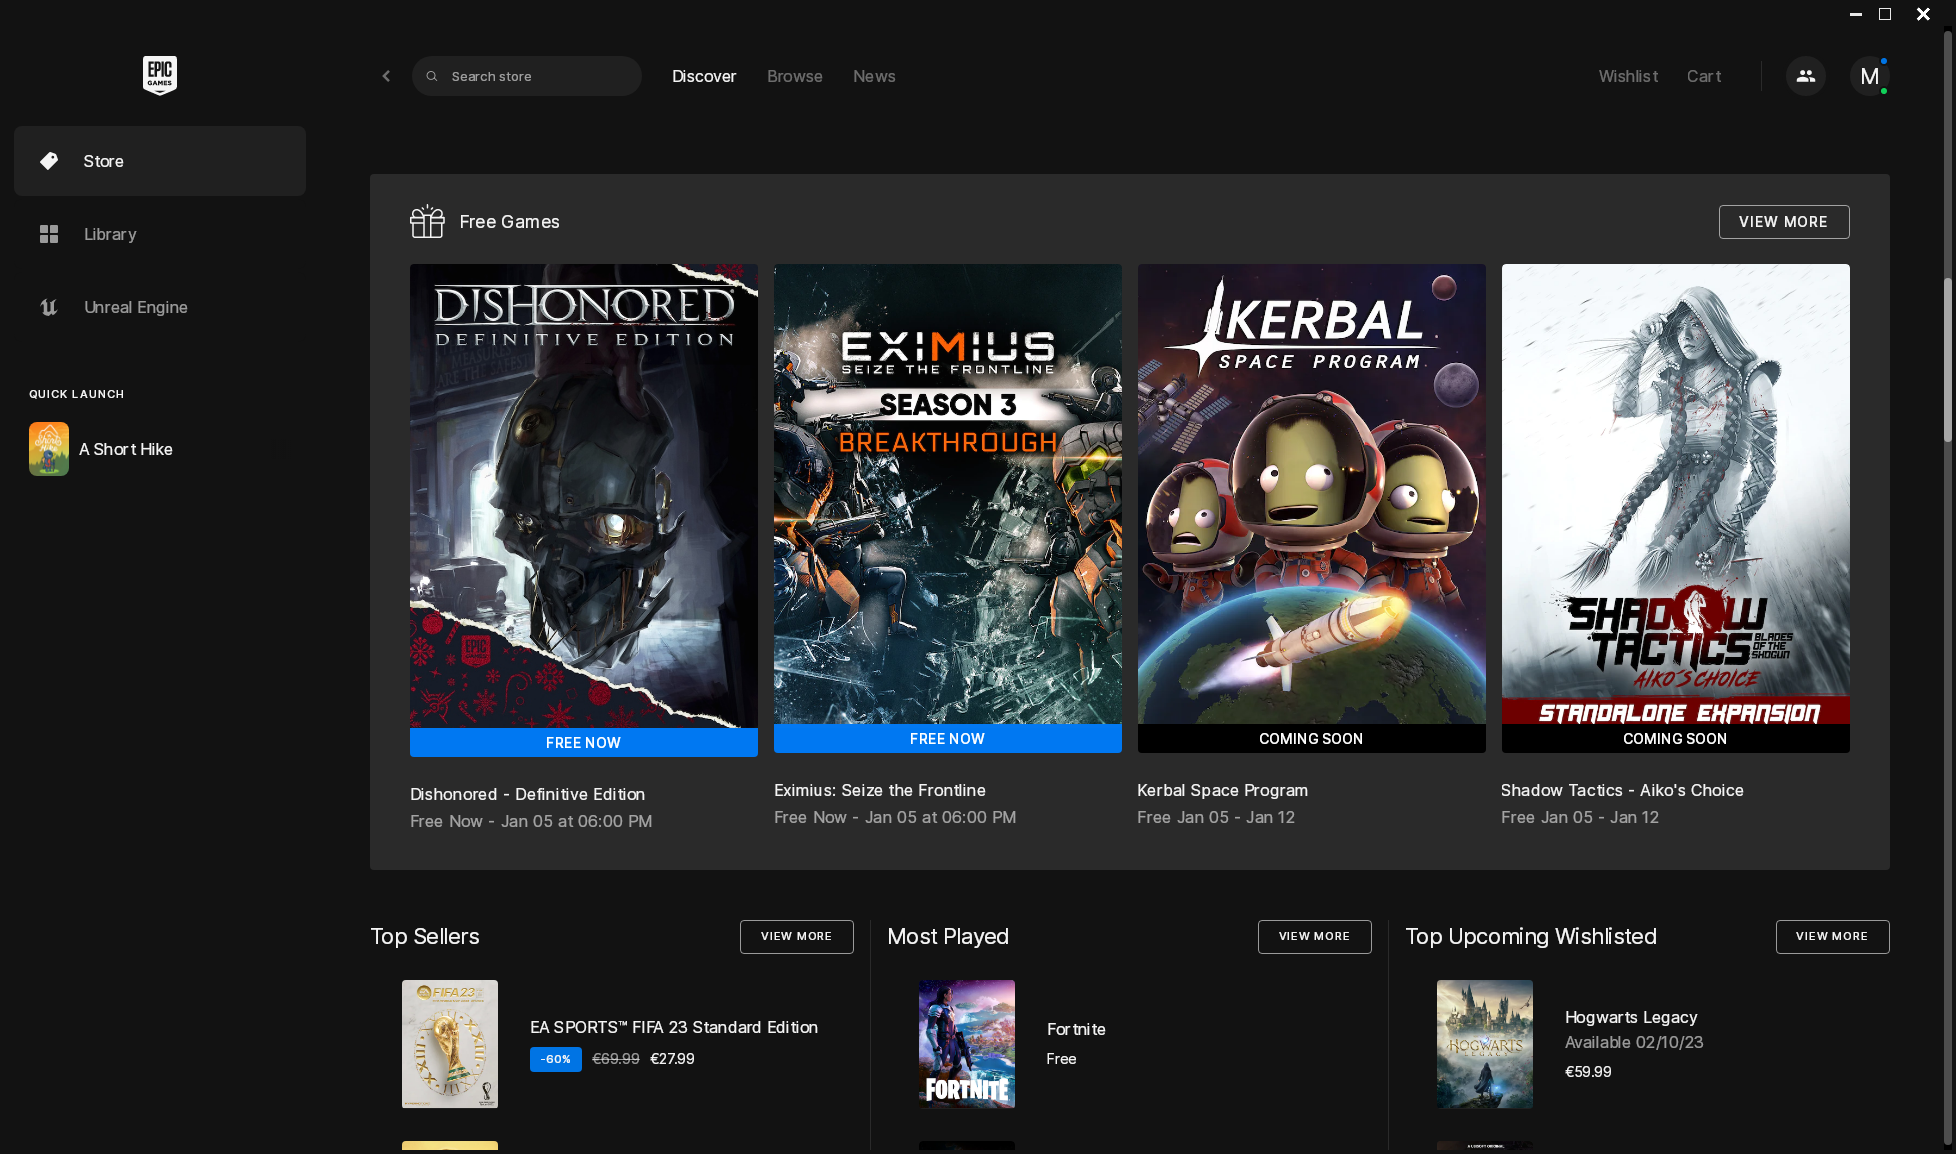Click the Free Games gift icon
The height and width of the screenshot is (1154, 1956).
[x=427, y=221]
